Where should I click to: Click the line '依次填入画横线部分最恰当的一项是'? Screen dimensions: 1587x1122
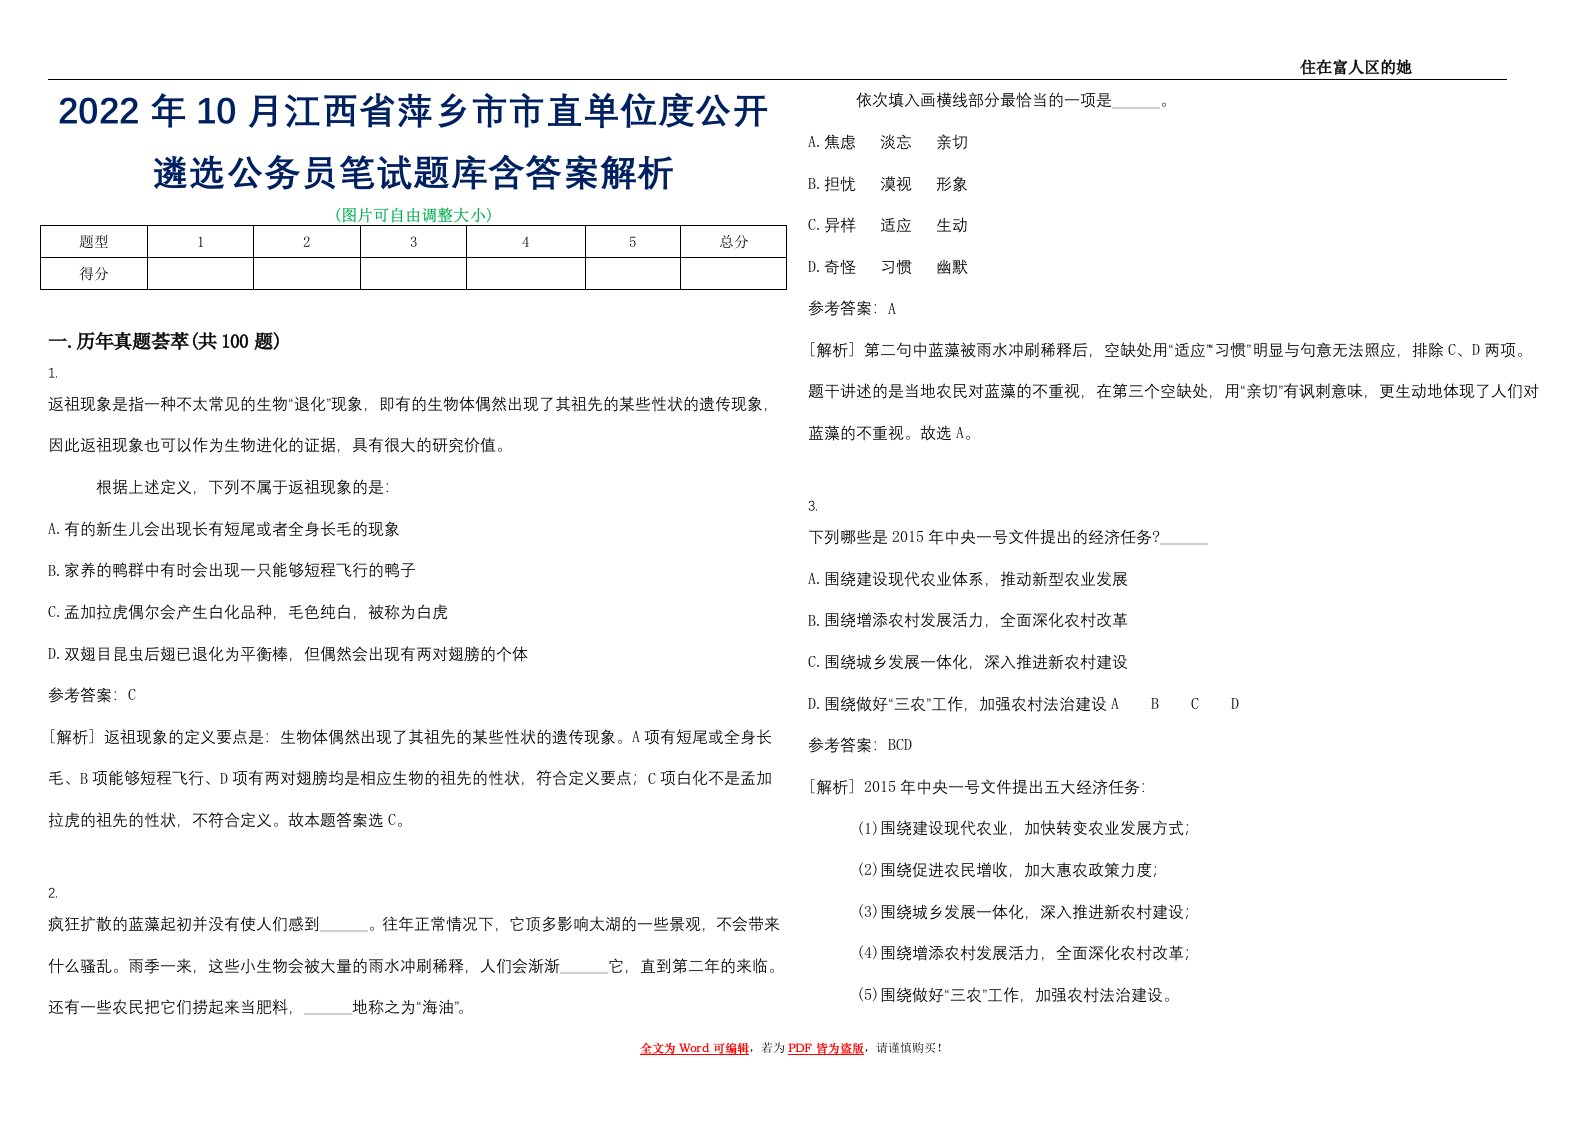point(984,100)
